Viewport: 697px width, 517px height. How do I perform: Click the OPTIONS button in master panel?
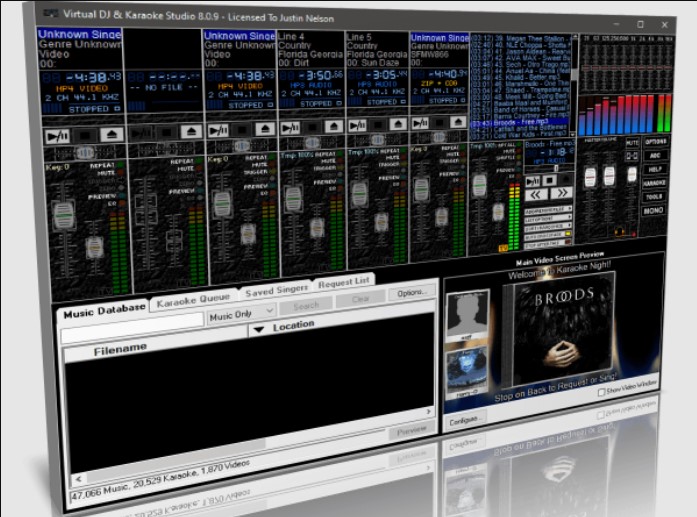point(656,142)
